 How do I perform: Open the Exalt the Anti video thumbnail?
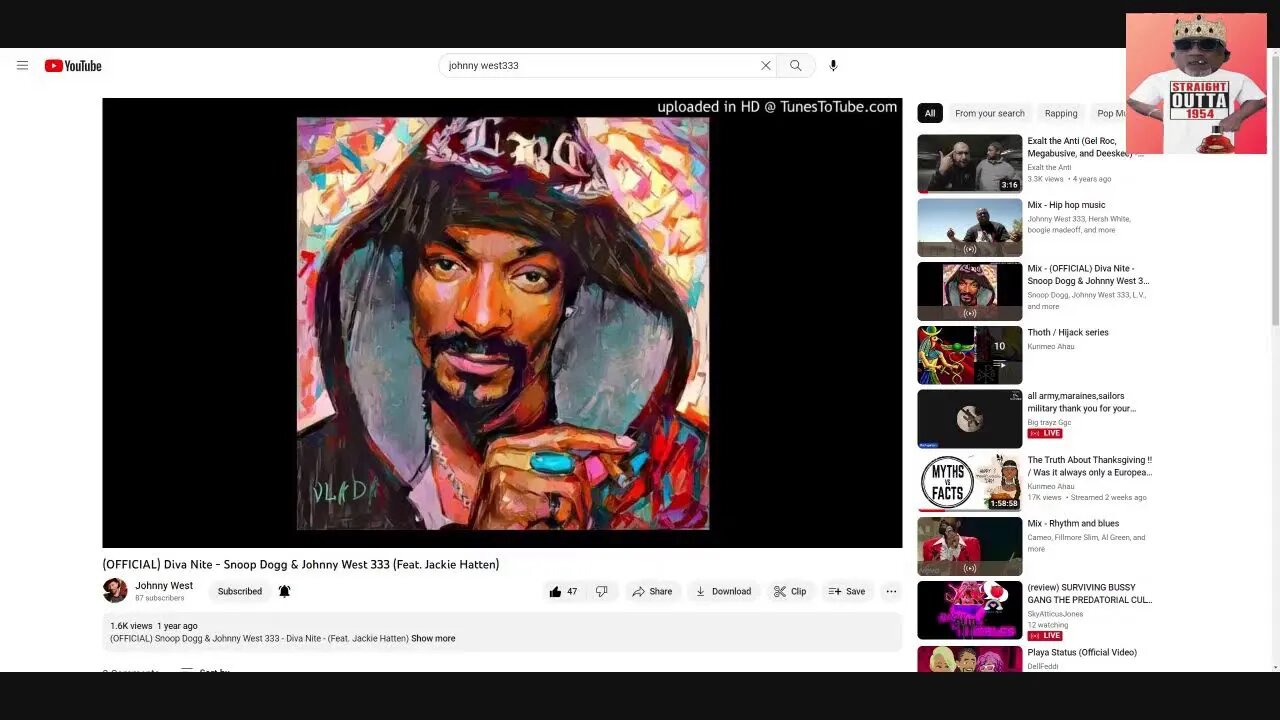click(x=970, y=163)
